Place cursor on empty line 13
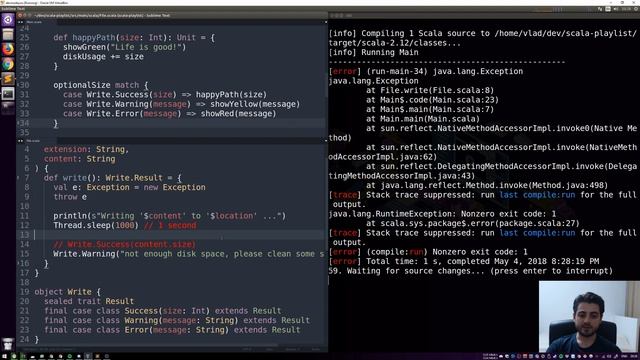The height and width of the screenshot is (360, 640). [180, 235]
